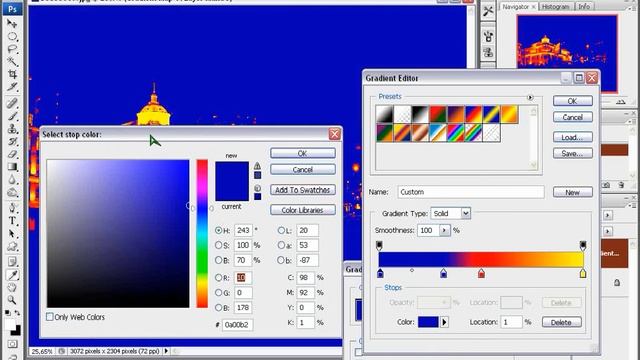
Task: Select the Eyedropper tool
Action: tap(12, 275)
